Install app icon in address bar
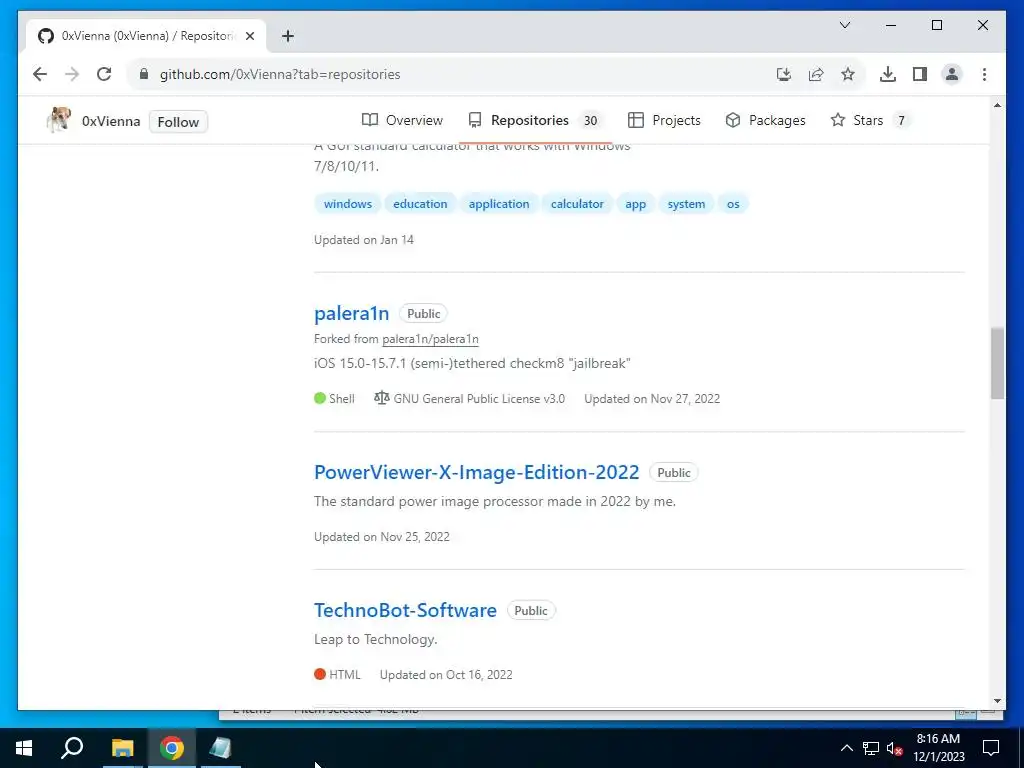This screenshot has height=768, width=1024. click(784, 74)
